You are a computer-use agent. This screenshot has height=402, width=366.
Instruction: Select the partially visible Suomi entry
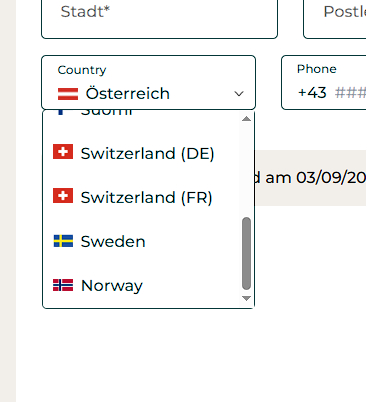(x=141, y=113)
